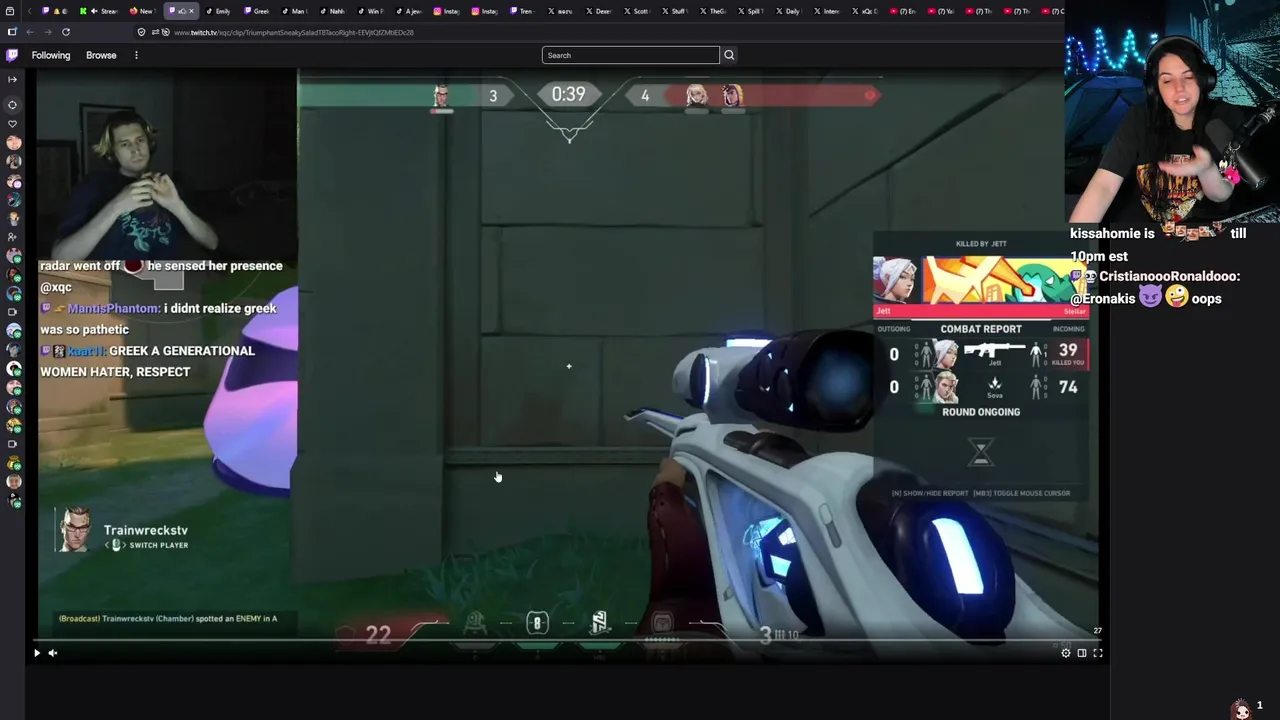Click the tab scroll-left arrow
Screen dimensions: 1280x720
pyautogui.click(x=29, y=11)
